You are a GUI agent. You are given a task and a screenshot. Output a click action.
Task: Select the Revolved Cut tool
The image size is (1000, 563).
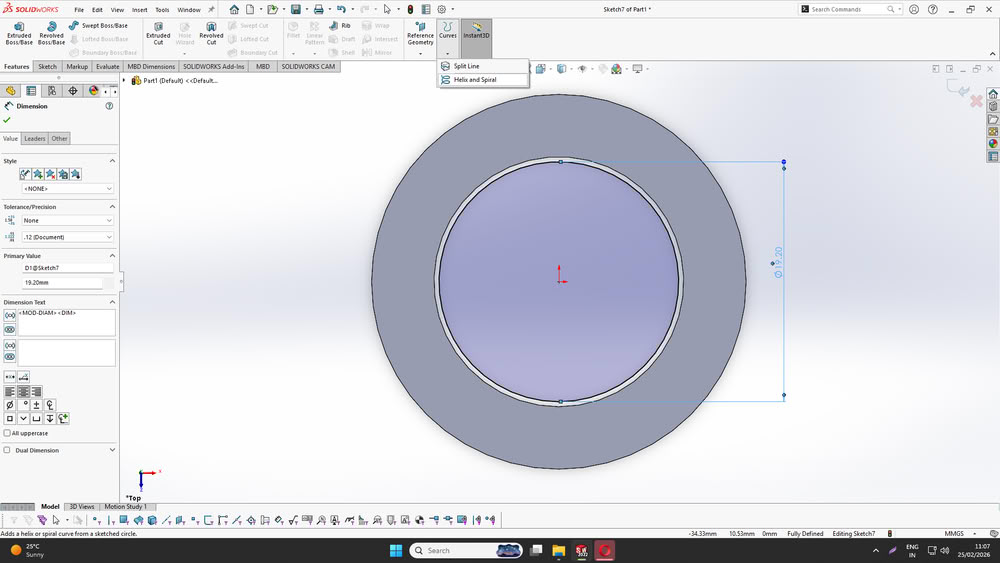(x=211, y=33)
